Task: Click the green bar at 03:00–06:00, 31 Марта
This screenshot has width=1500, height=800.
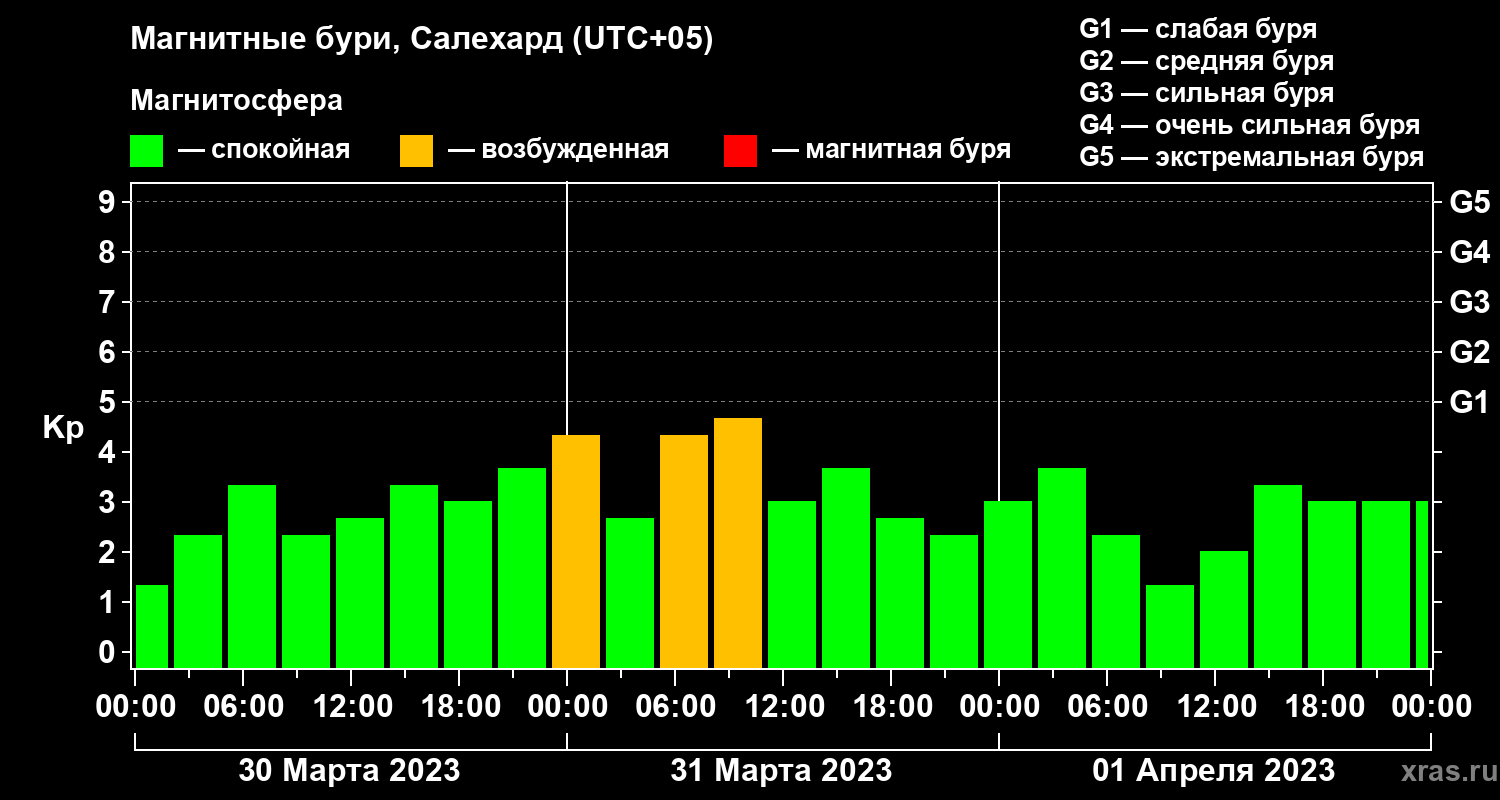Action: pyautogui.click(x=630, y=593)
